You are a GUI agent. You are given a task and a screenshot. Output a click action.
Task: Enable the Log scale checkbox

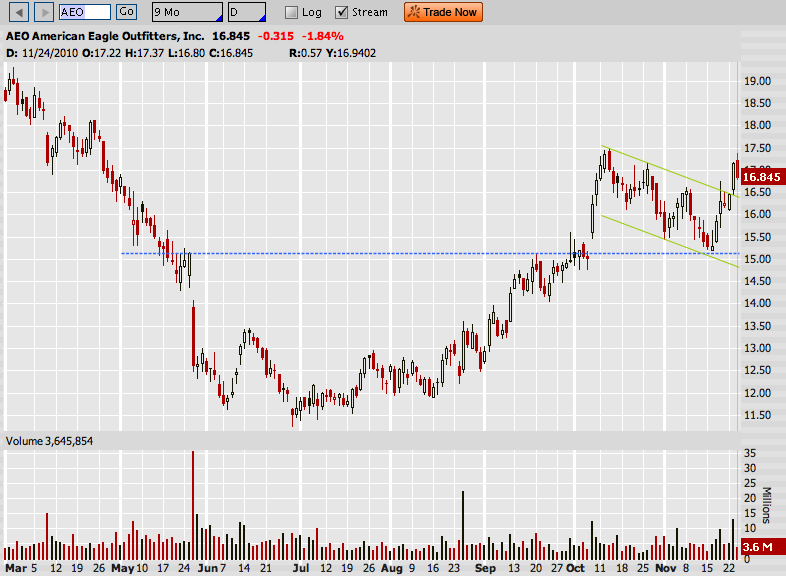[x=291, y=13]
